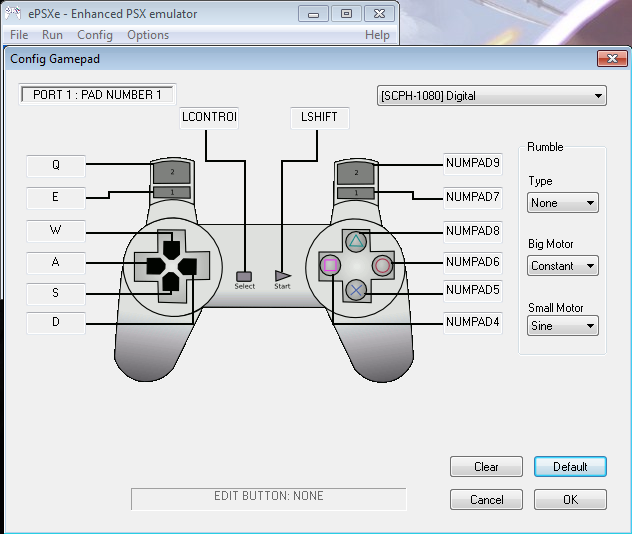The width and height of the screenshot is (632, 534).
Task: Click the left shoulder button 1 (L1)
Action: point(172,192)
